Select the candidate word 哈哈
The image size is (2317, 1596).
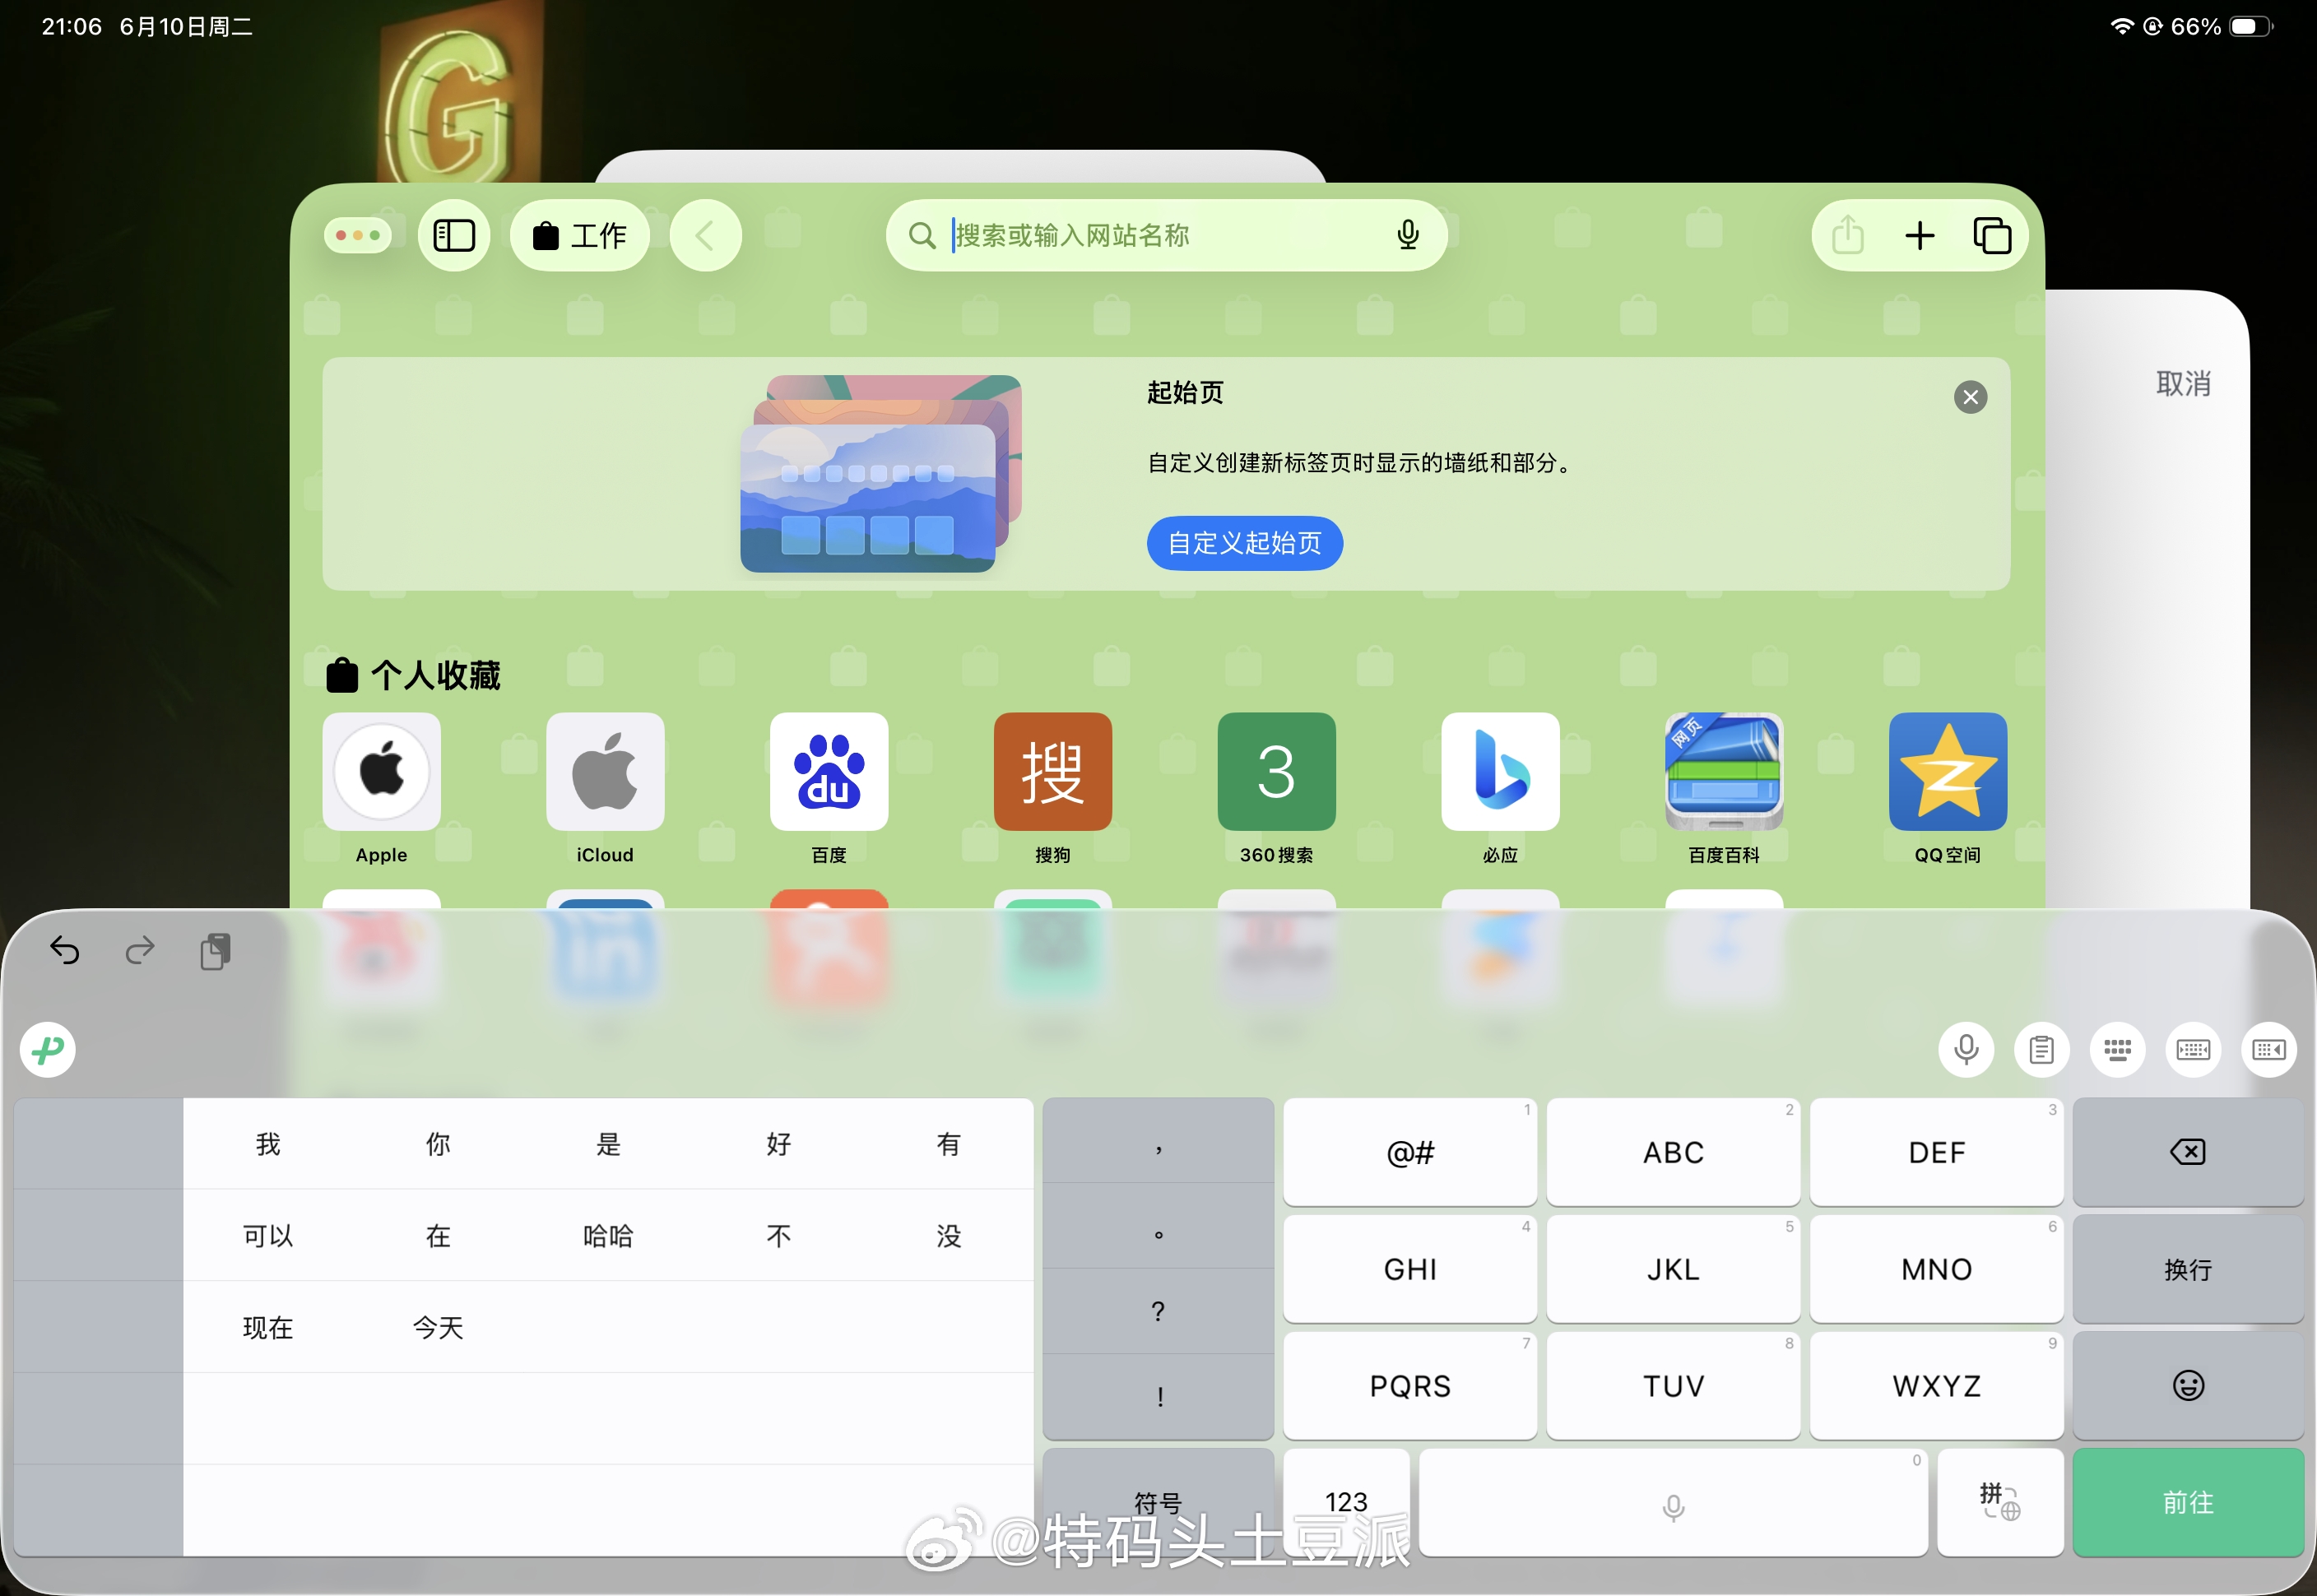click(608, 1236)
